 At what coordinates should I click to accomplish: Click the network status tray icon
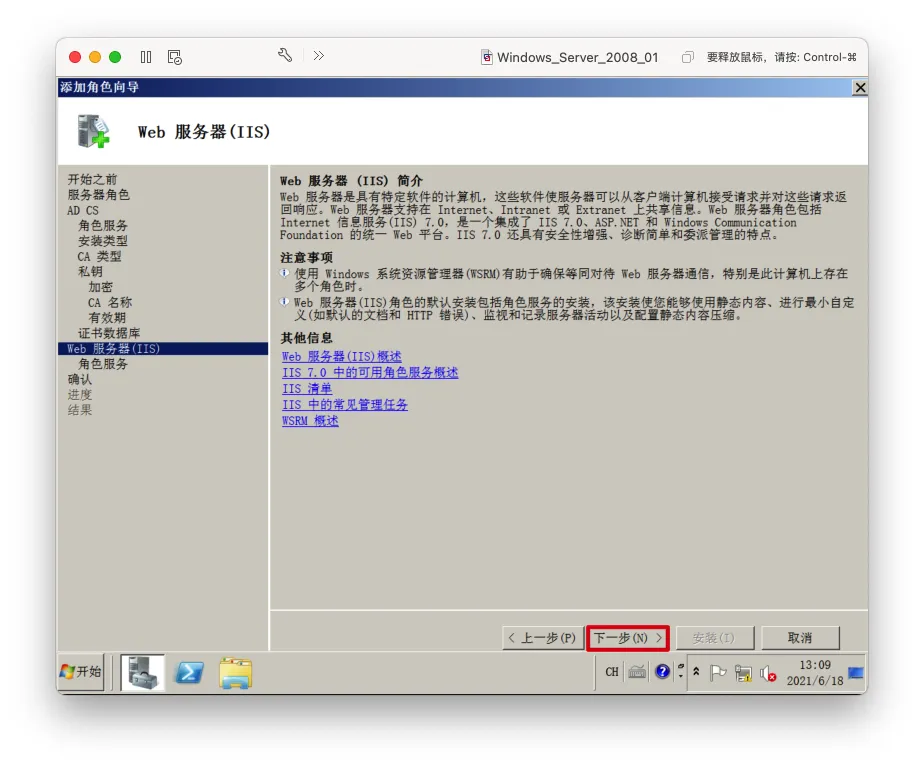pyautogui.click(x=743, y=673)
